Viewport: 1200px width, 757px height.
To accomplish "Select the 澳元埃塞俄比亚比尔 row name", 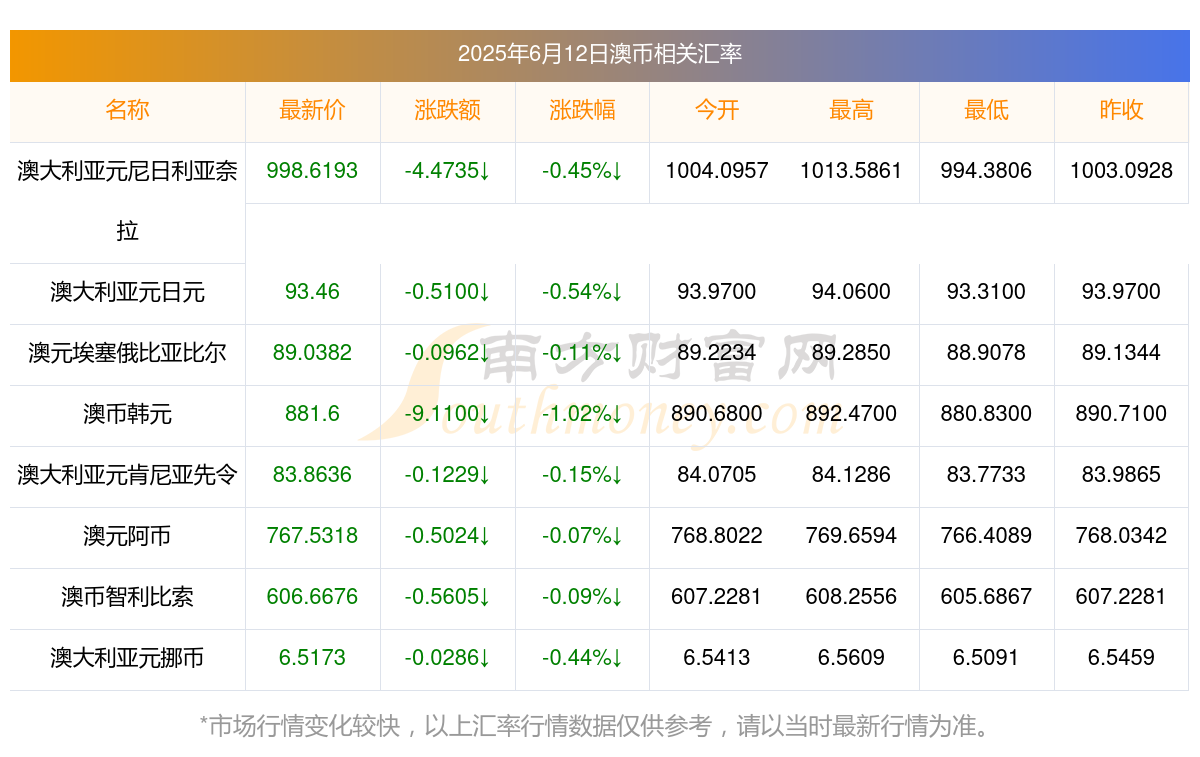I will 127,353.
